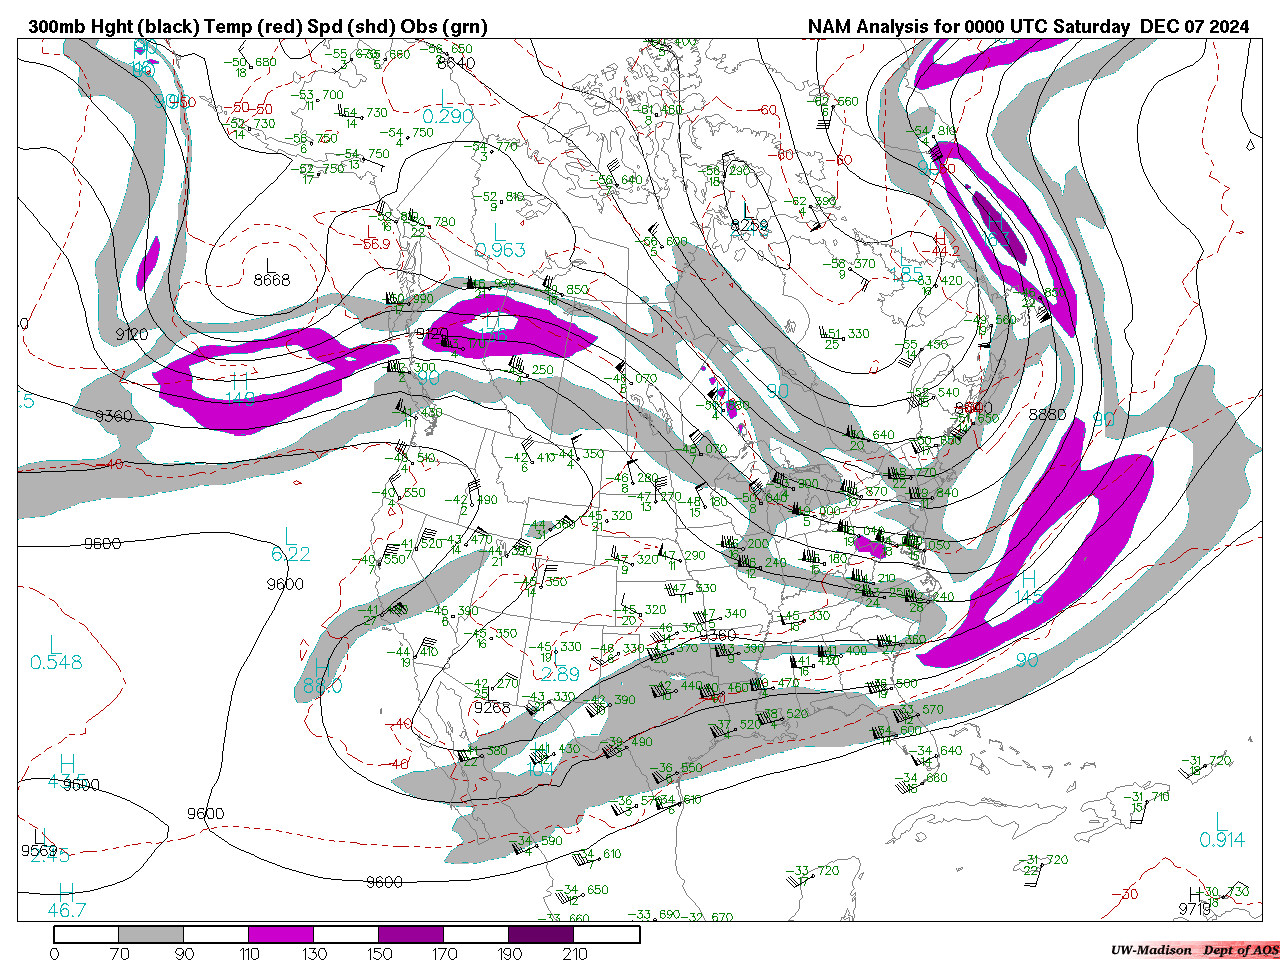Click the "-31 710" station observation
The height and width of the screenshot is (960, 1280).
pyautogui.click(x=1145, y=797)
